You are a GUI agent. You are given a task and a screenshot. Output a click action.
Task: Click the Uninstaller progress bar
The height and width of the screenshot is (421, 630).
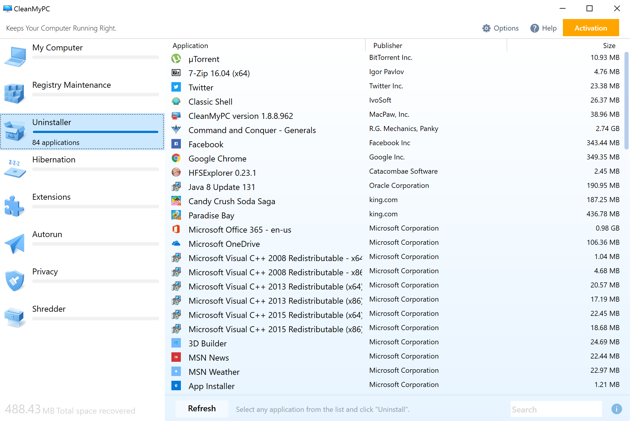tap(95, 132)
